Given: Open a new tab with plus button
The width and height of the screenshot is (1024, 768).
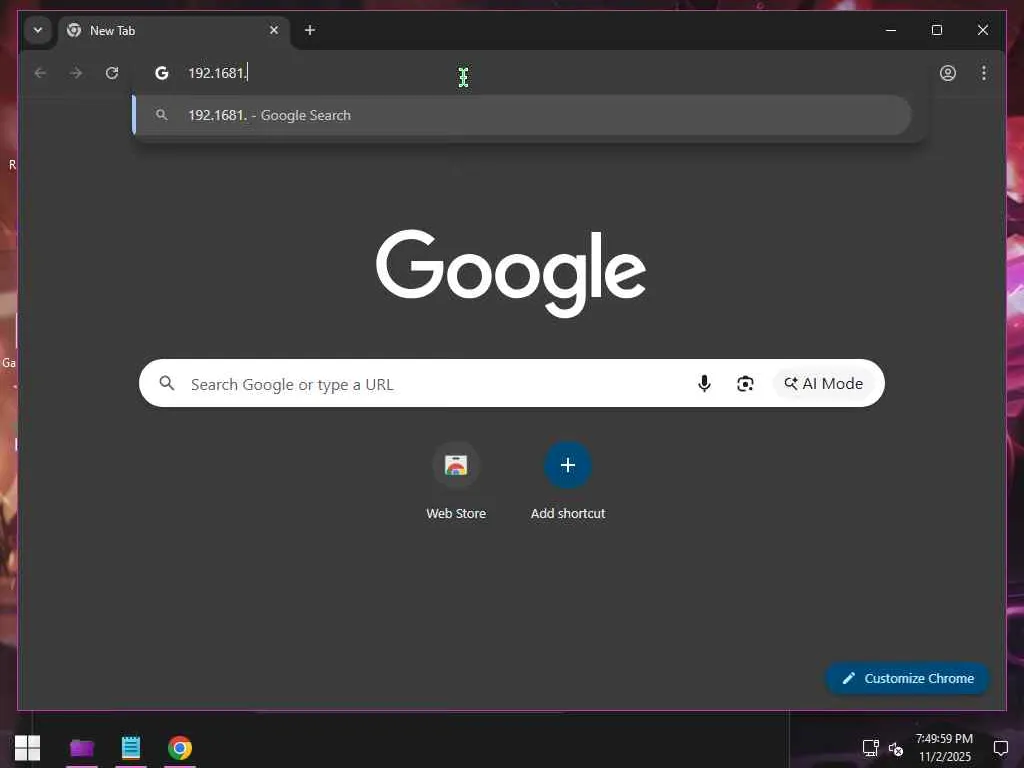Looking at the screenshot, I should coord(310,30).
